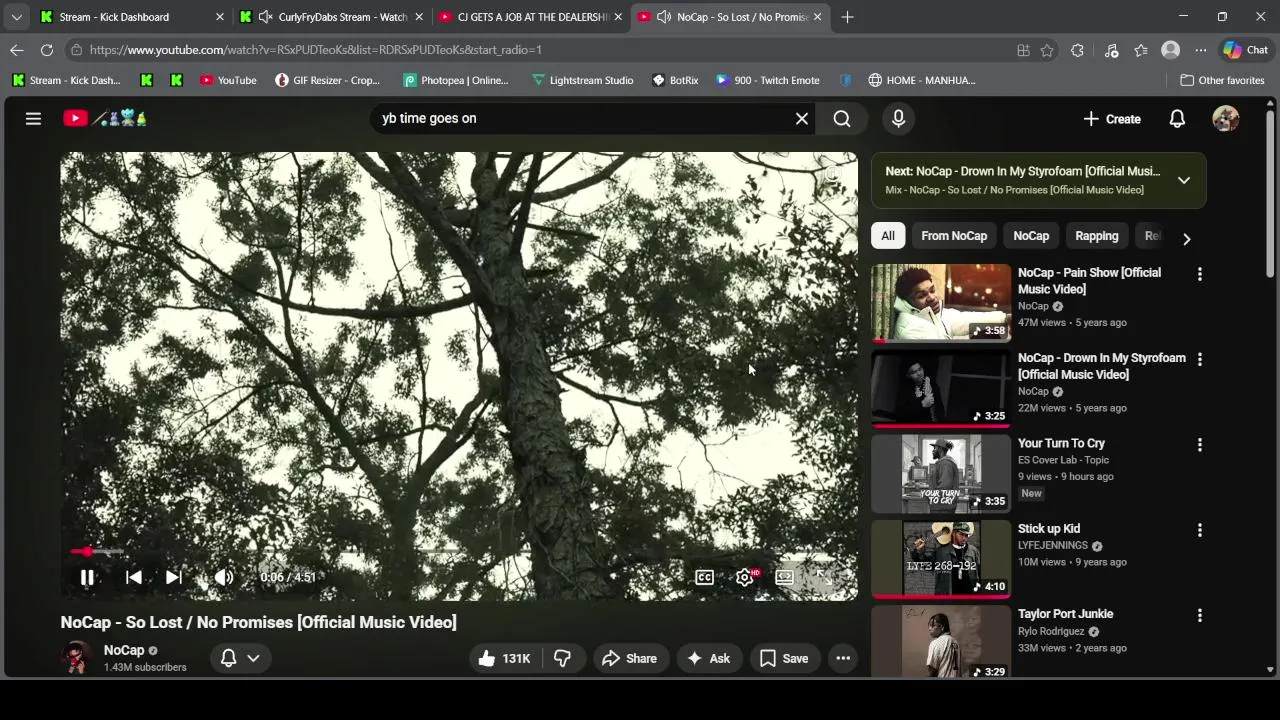
Task: Open the NoCap channel avatar
Action: 77,658
